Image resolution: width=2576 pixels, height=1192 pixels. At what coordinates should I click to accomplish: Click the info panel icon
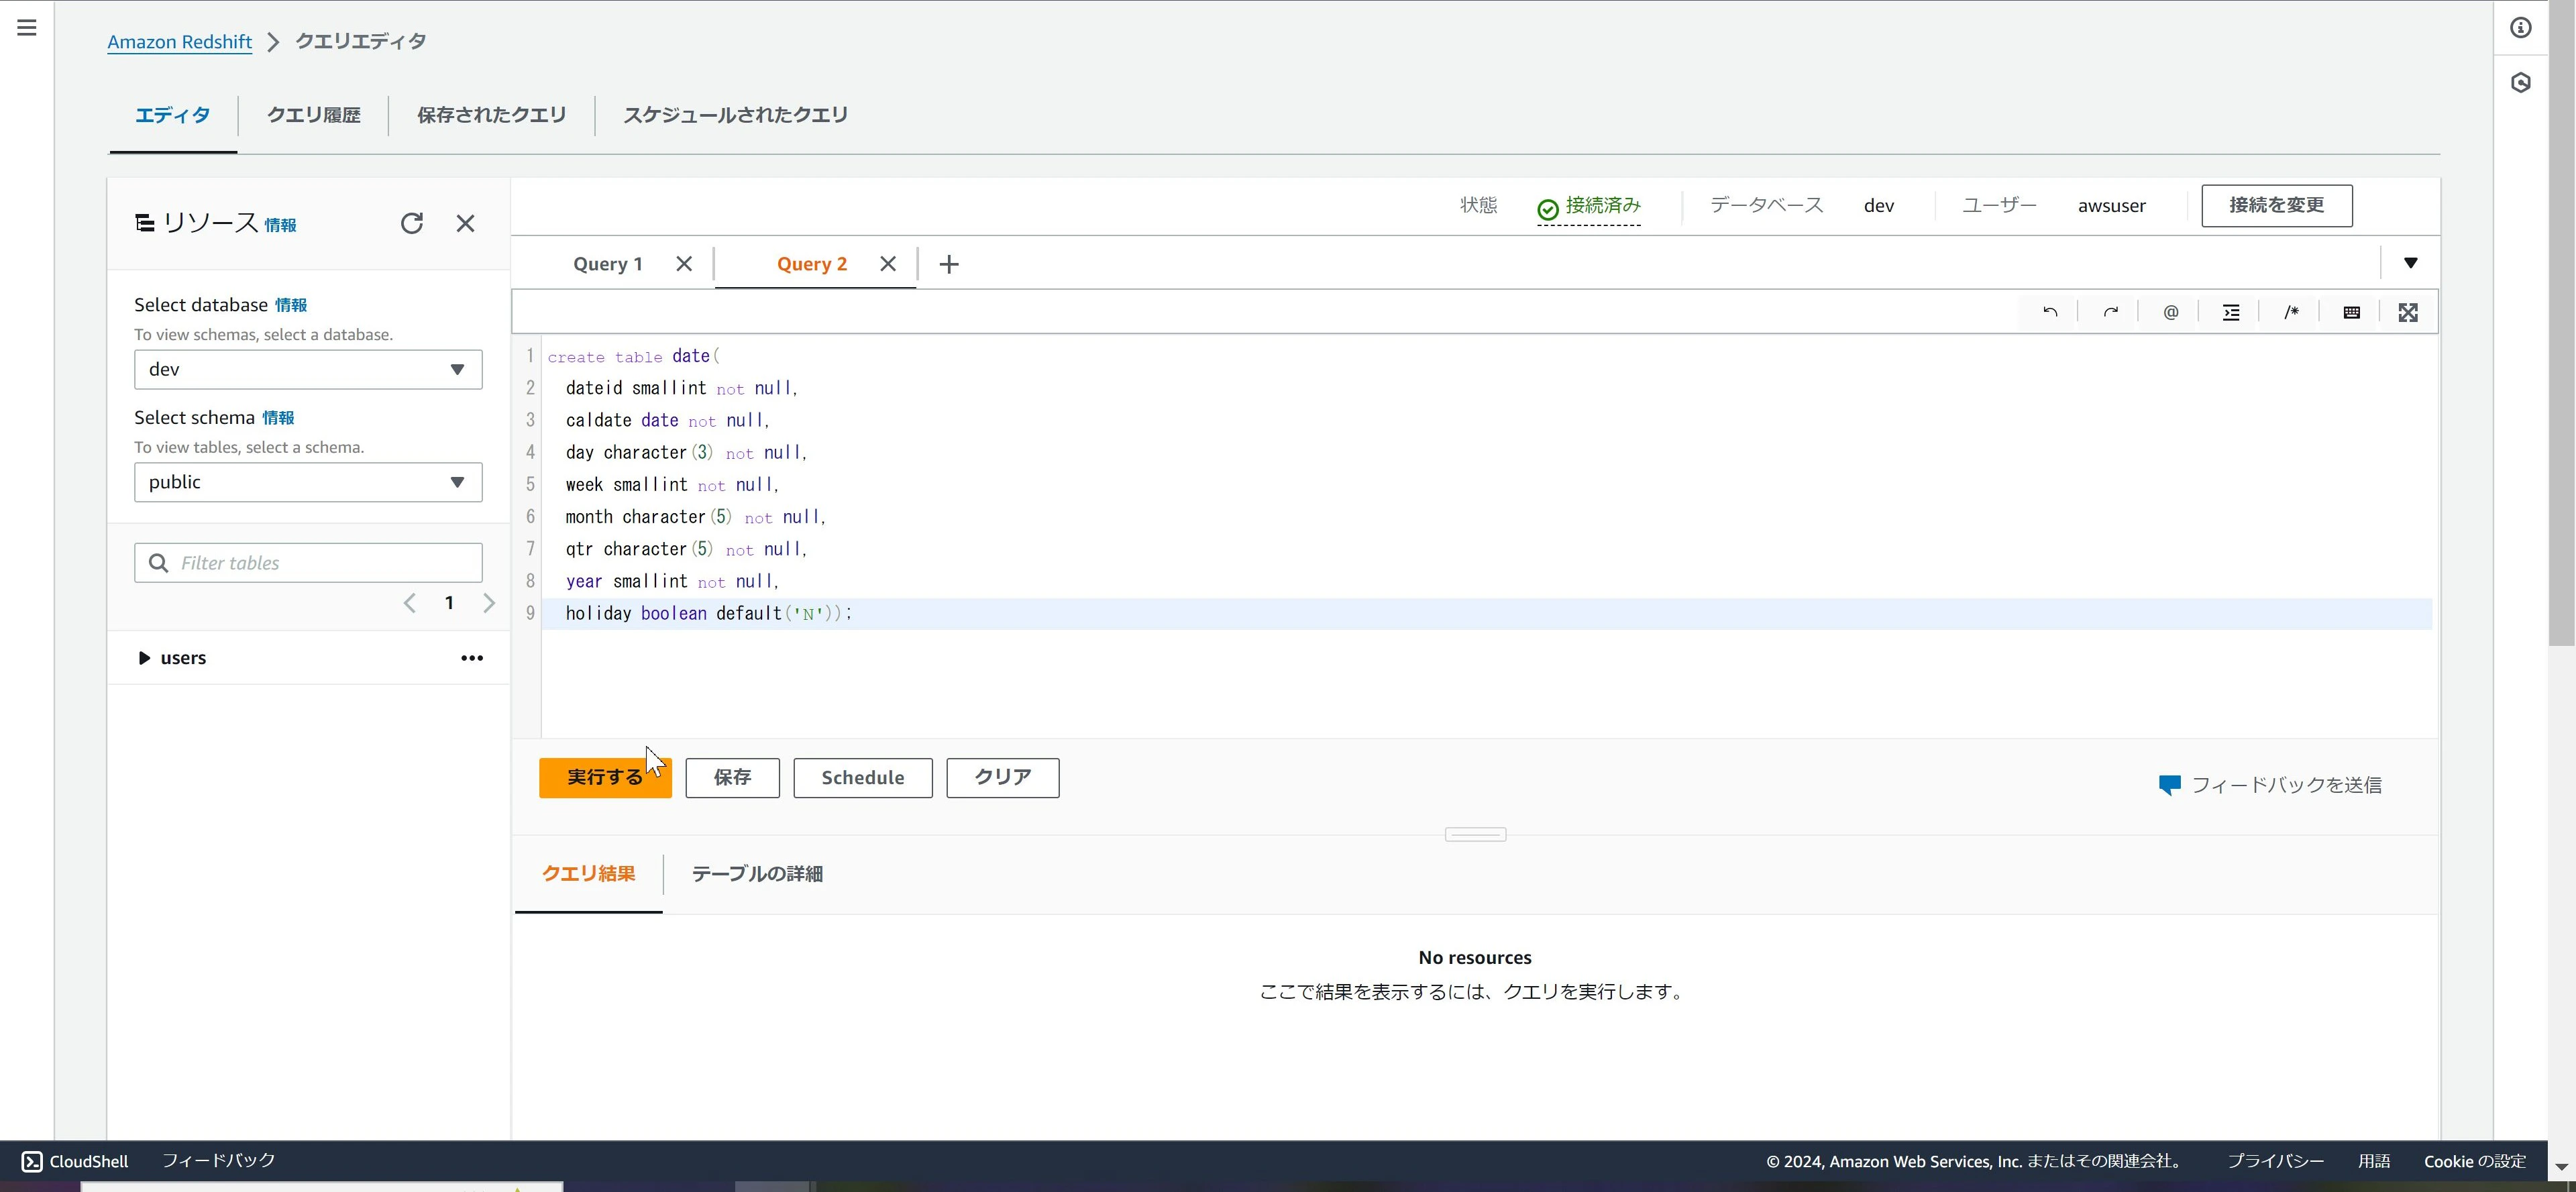tap(2521, 28)
